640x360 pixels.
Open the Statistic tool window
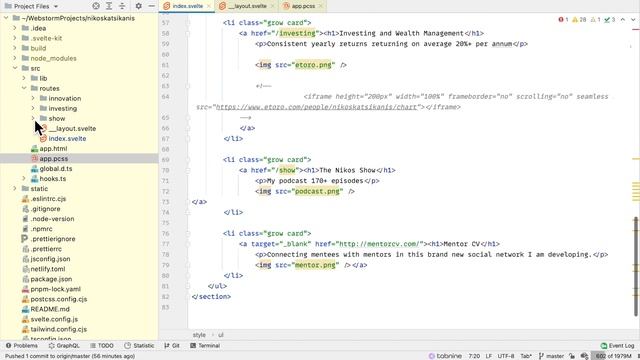(x=139, y=345)
